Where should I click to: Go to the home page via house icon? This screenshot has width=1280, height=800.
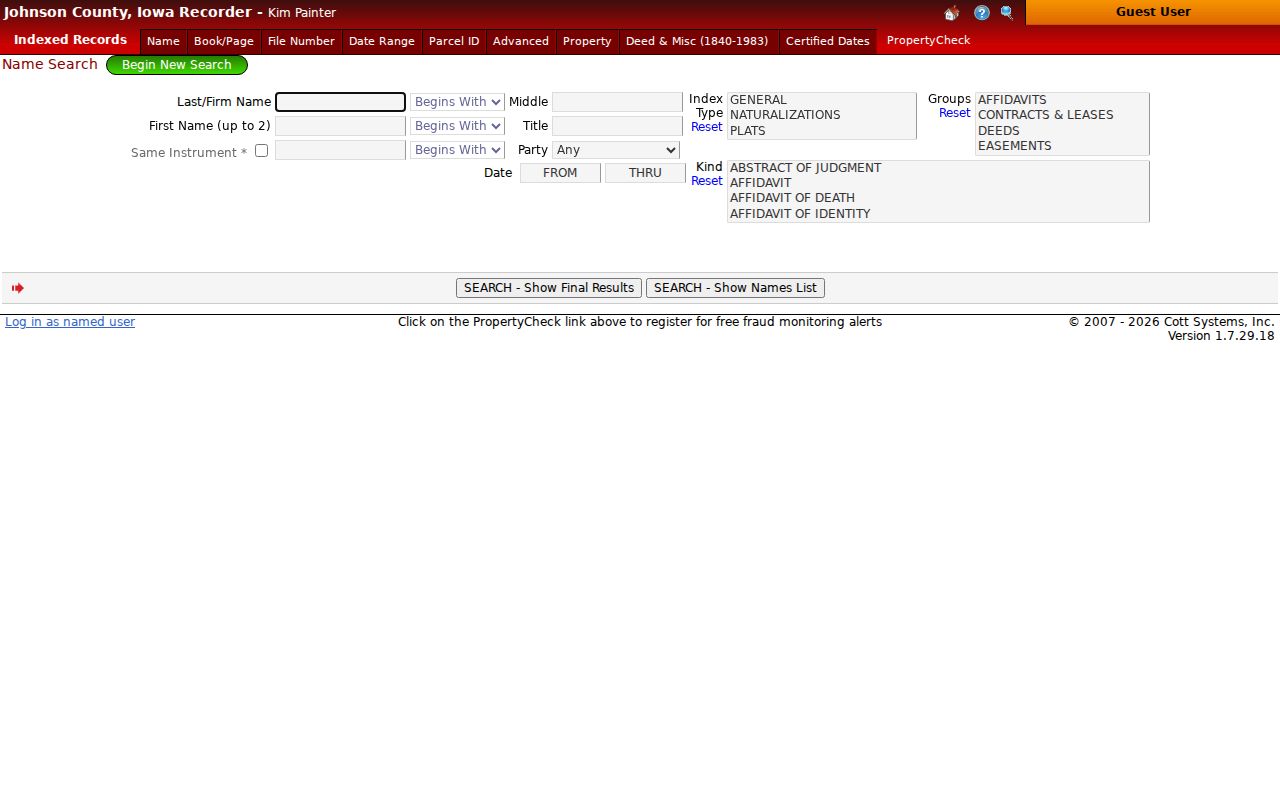click(951, 13)
